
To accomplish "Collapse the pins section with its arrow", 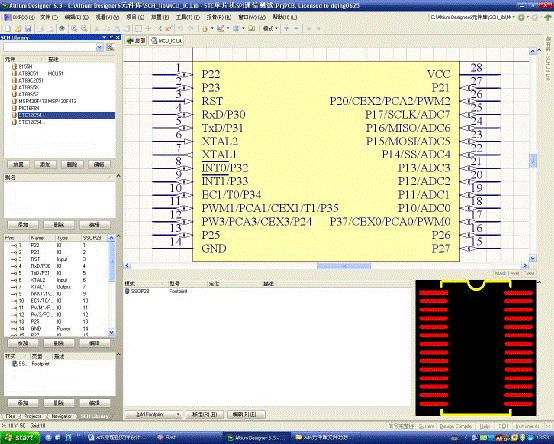I will [118, 236].
